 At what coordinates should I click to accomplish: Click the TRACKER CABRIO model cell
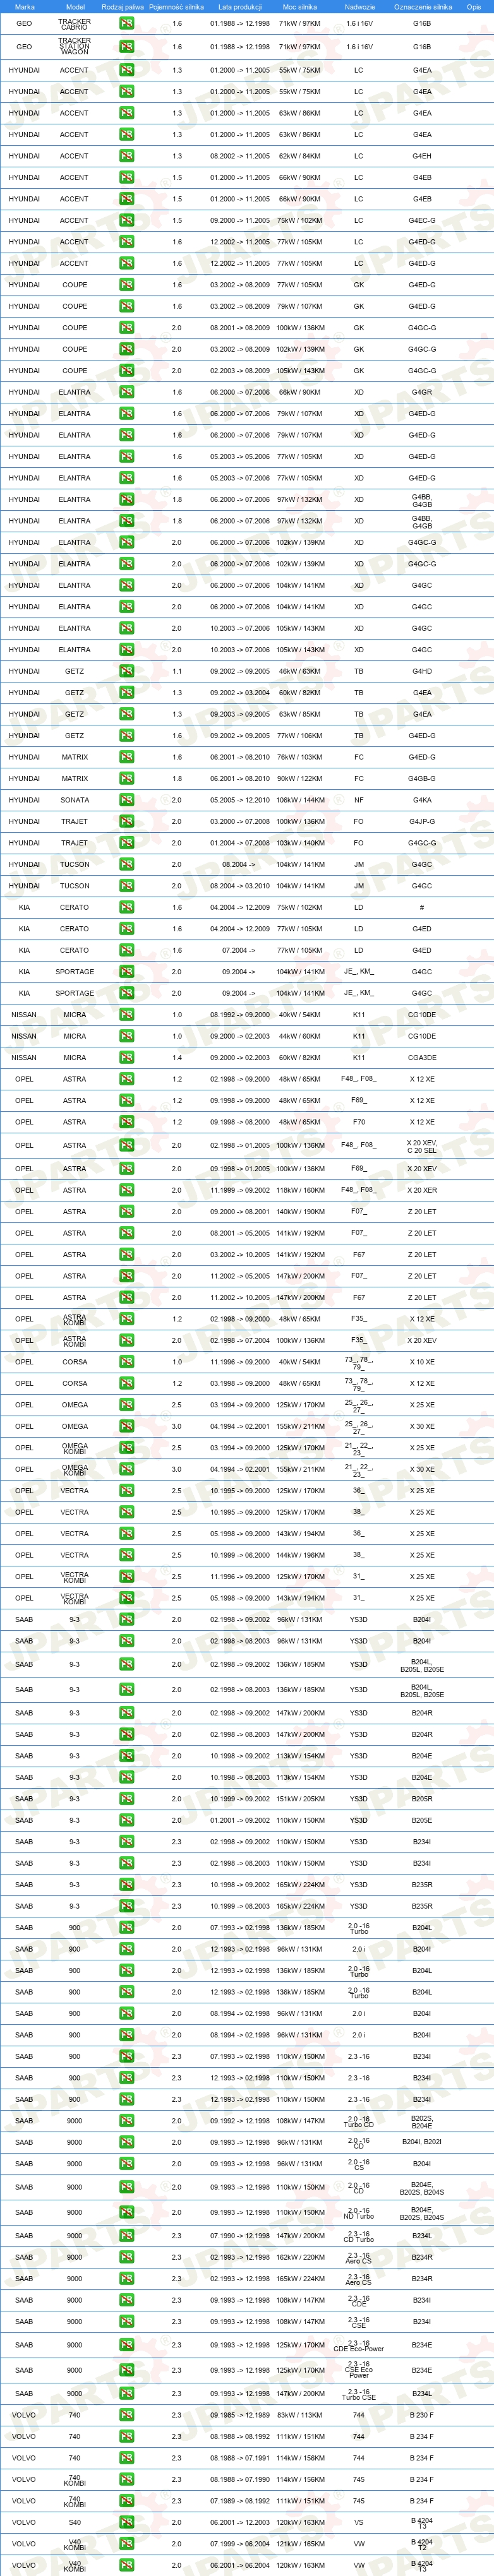pyautogui.click(x=75, y=24)
